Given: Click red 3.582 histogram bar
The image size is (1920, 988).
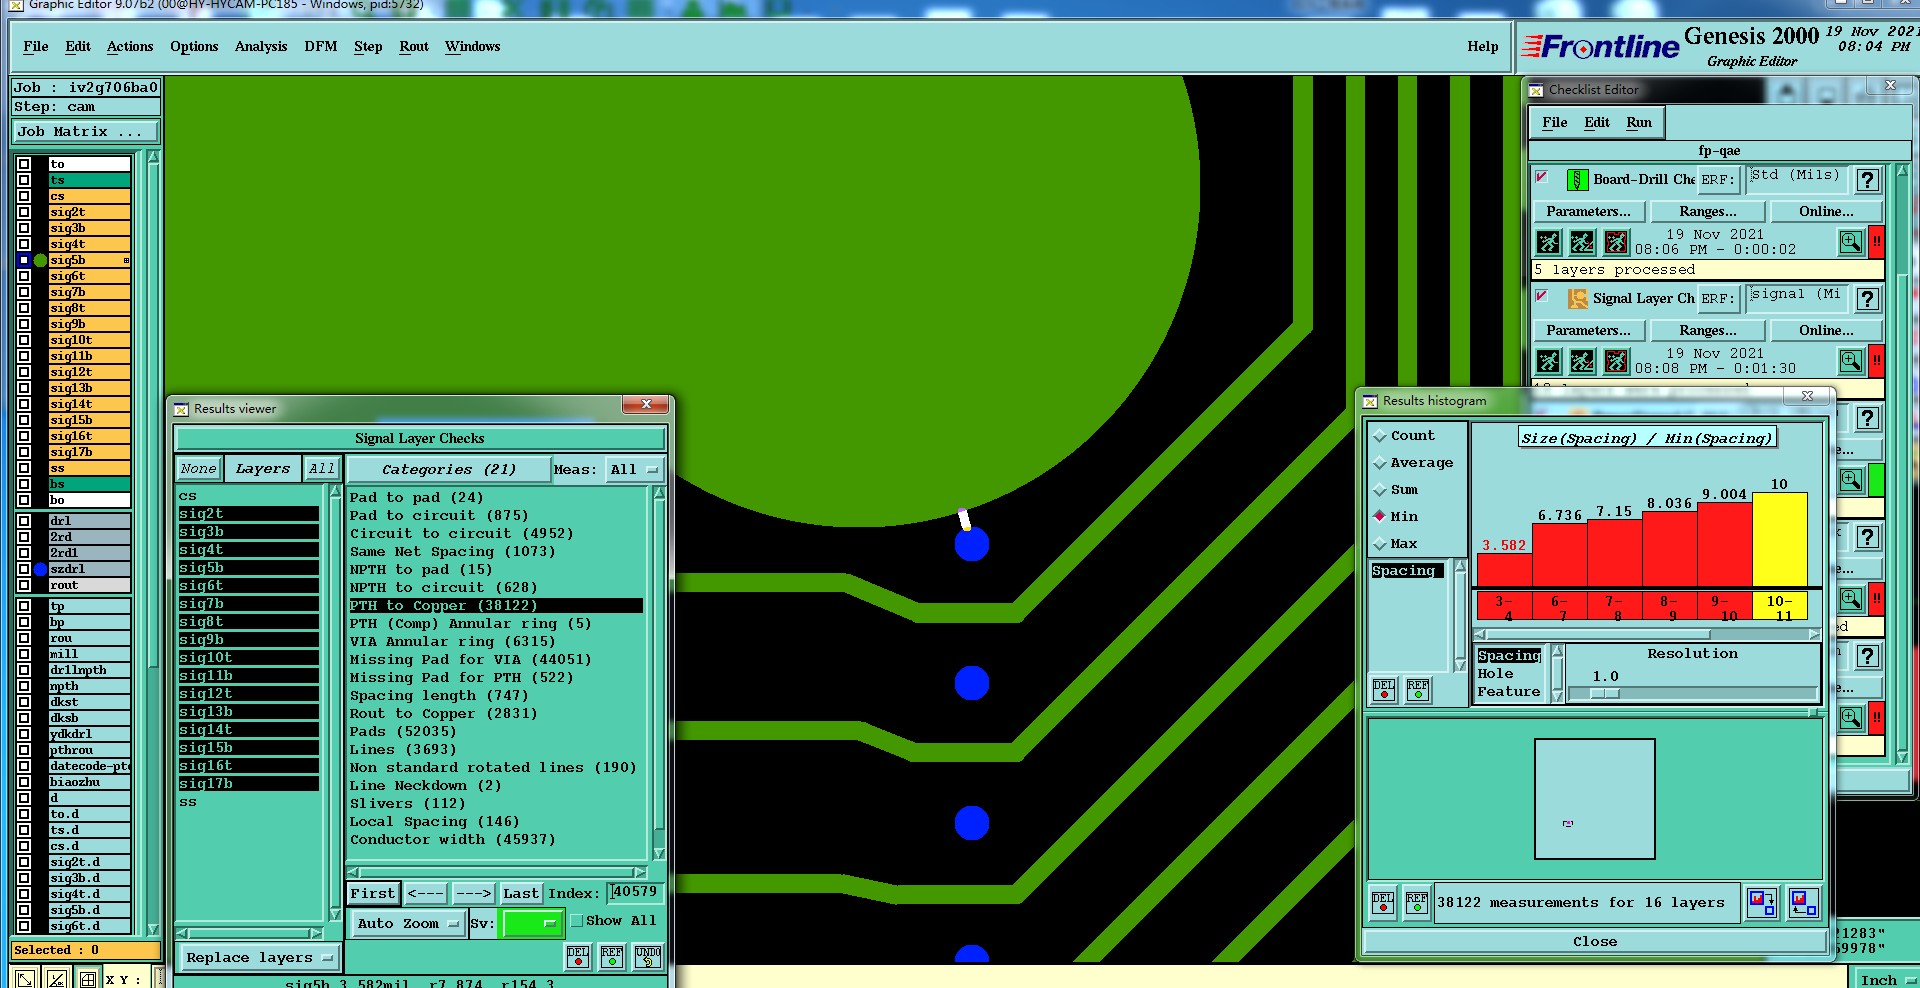Looking at the screenshot, I should click(1504, 570).
